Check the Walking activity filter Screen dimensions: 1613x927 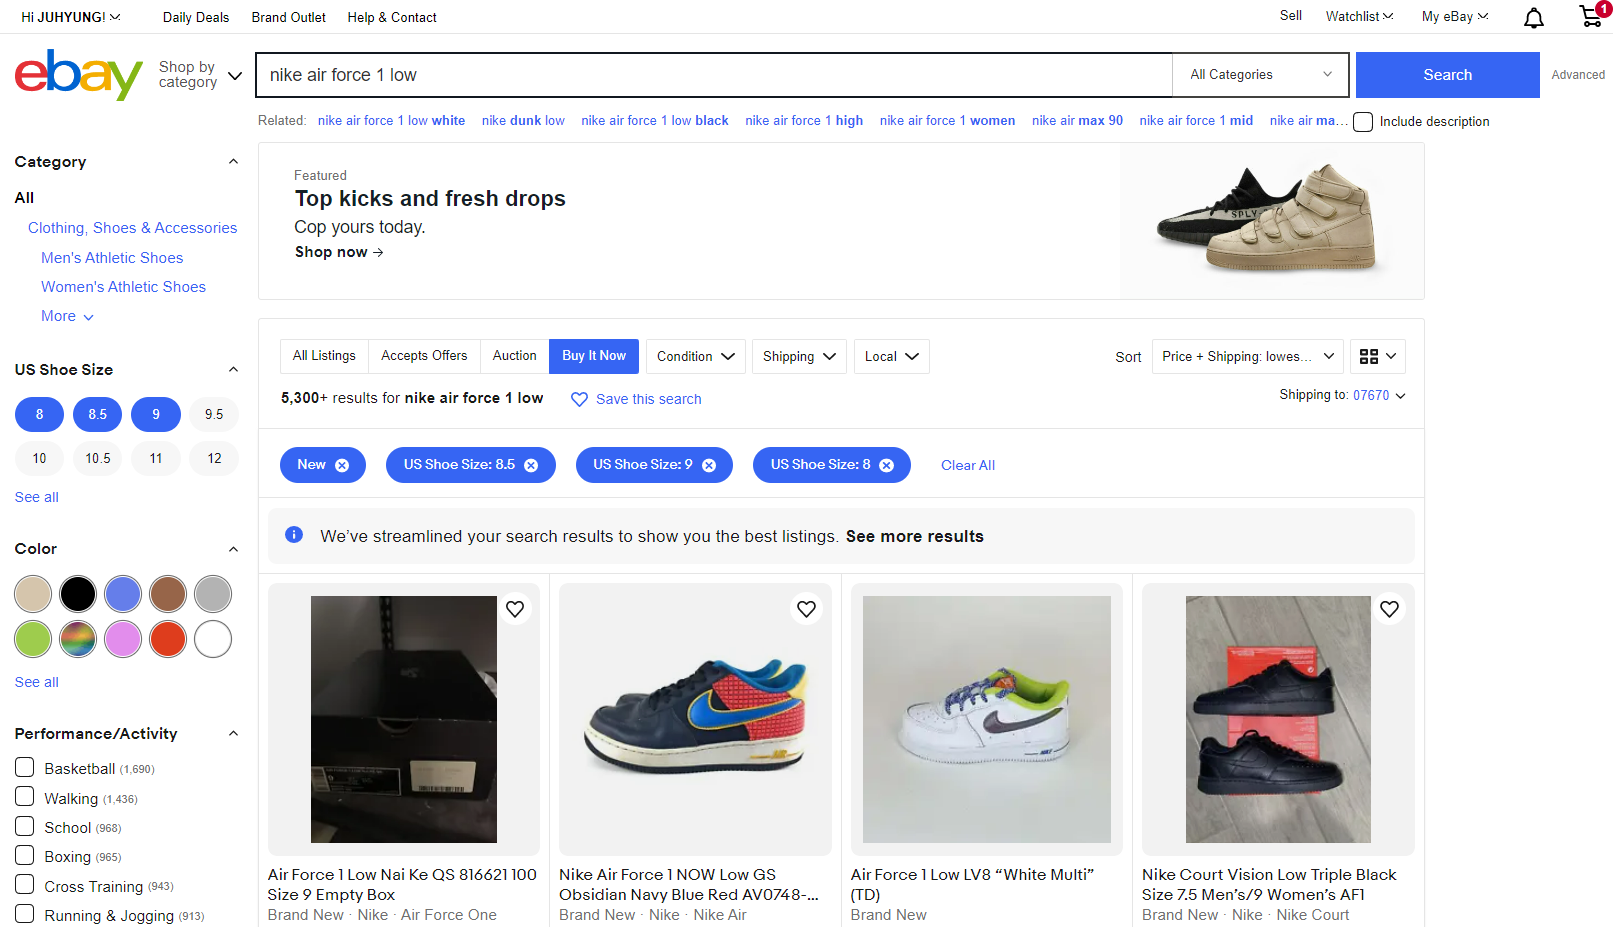pos(25,797)
